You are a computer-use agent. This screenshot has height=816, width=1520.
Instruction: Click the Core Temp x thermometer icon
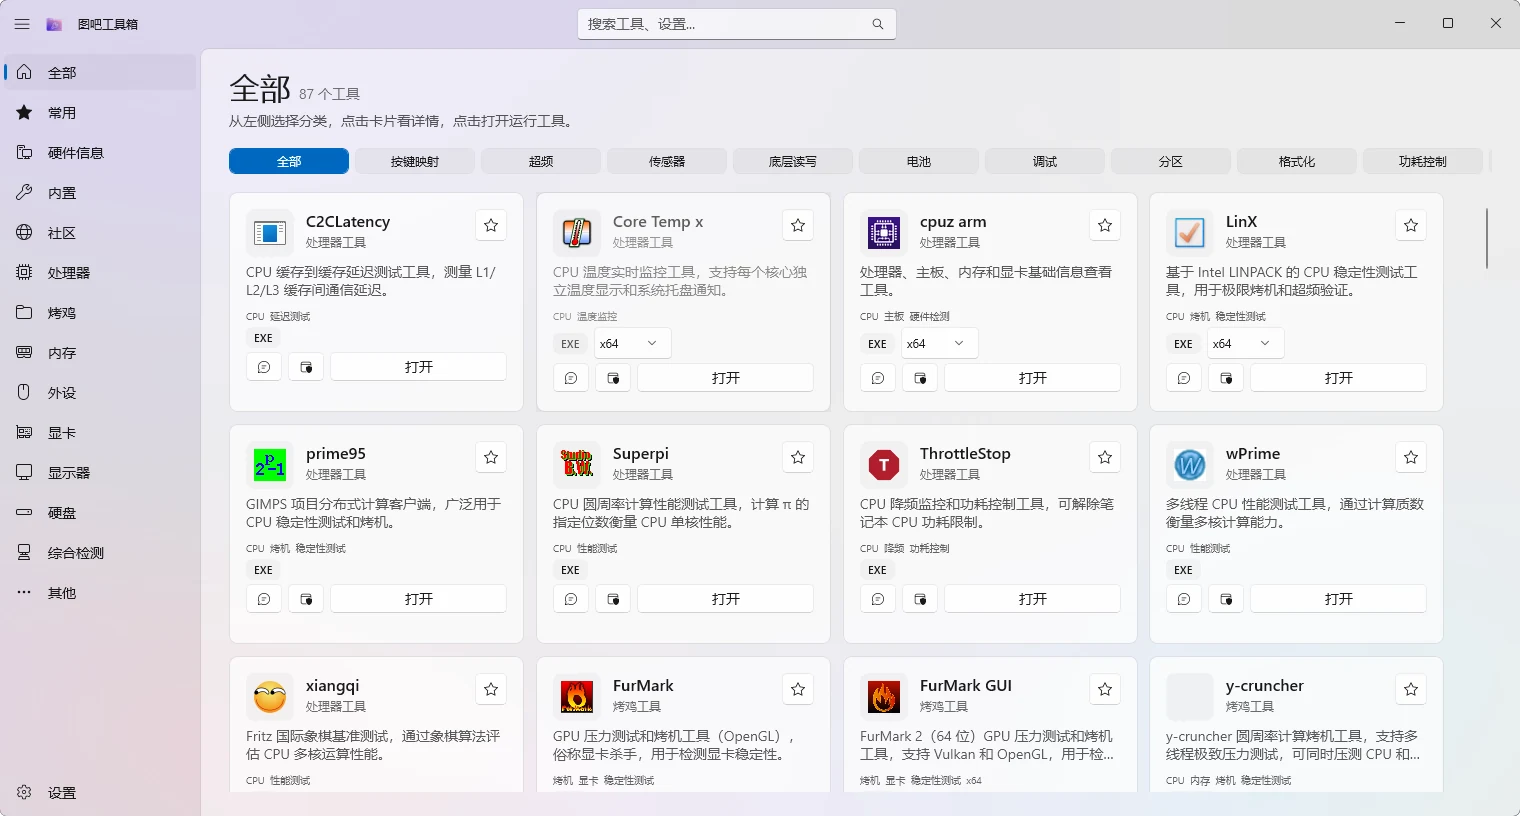tap(577, 233)
